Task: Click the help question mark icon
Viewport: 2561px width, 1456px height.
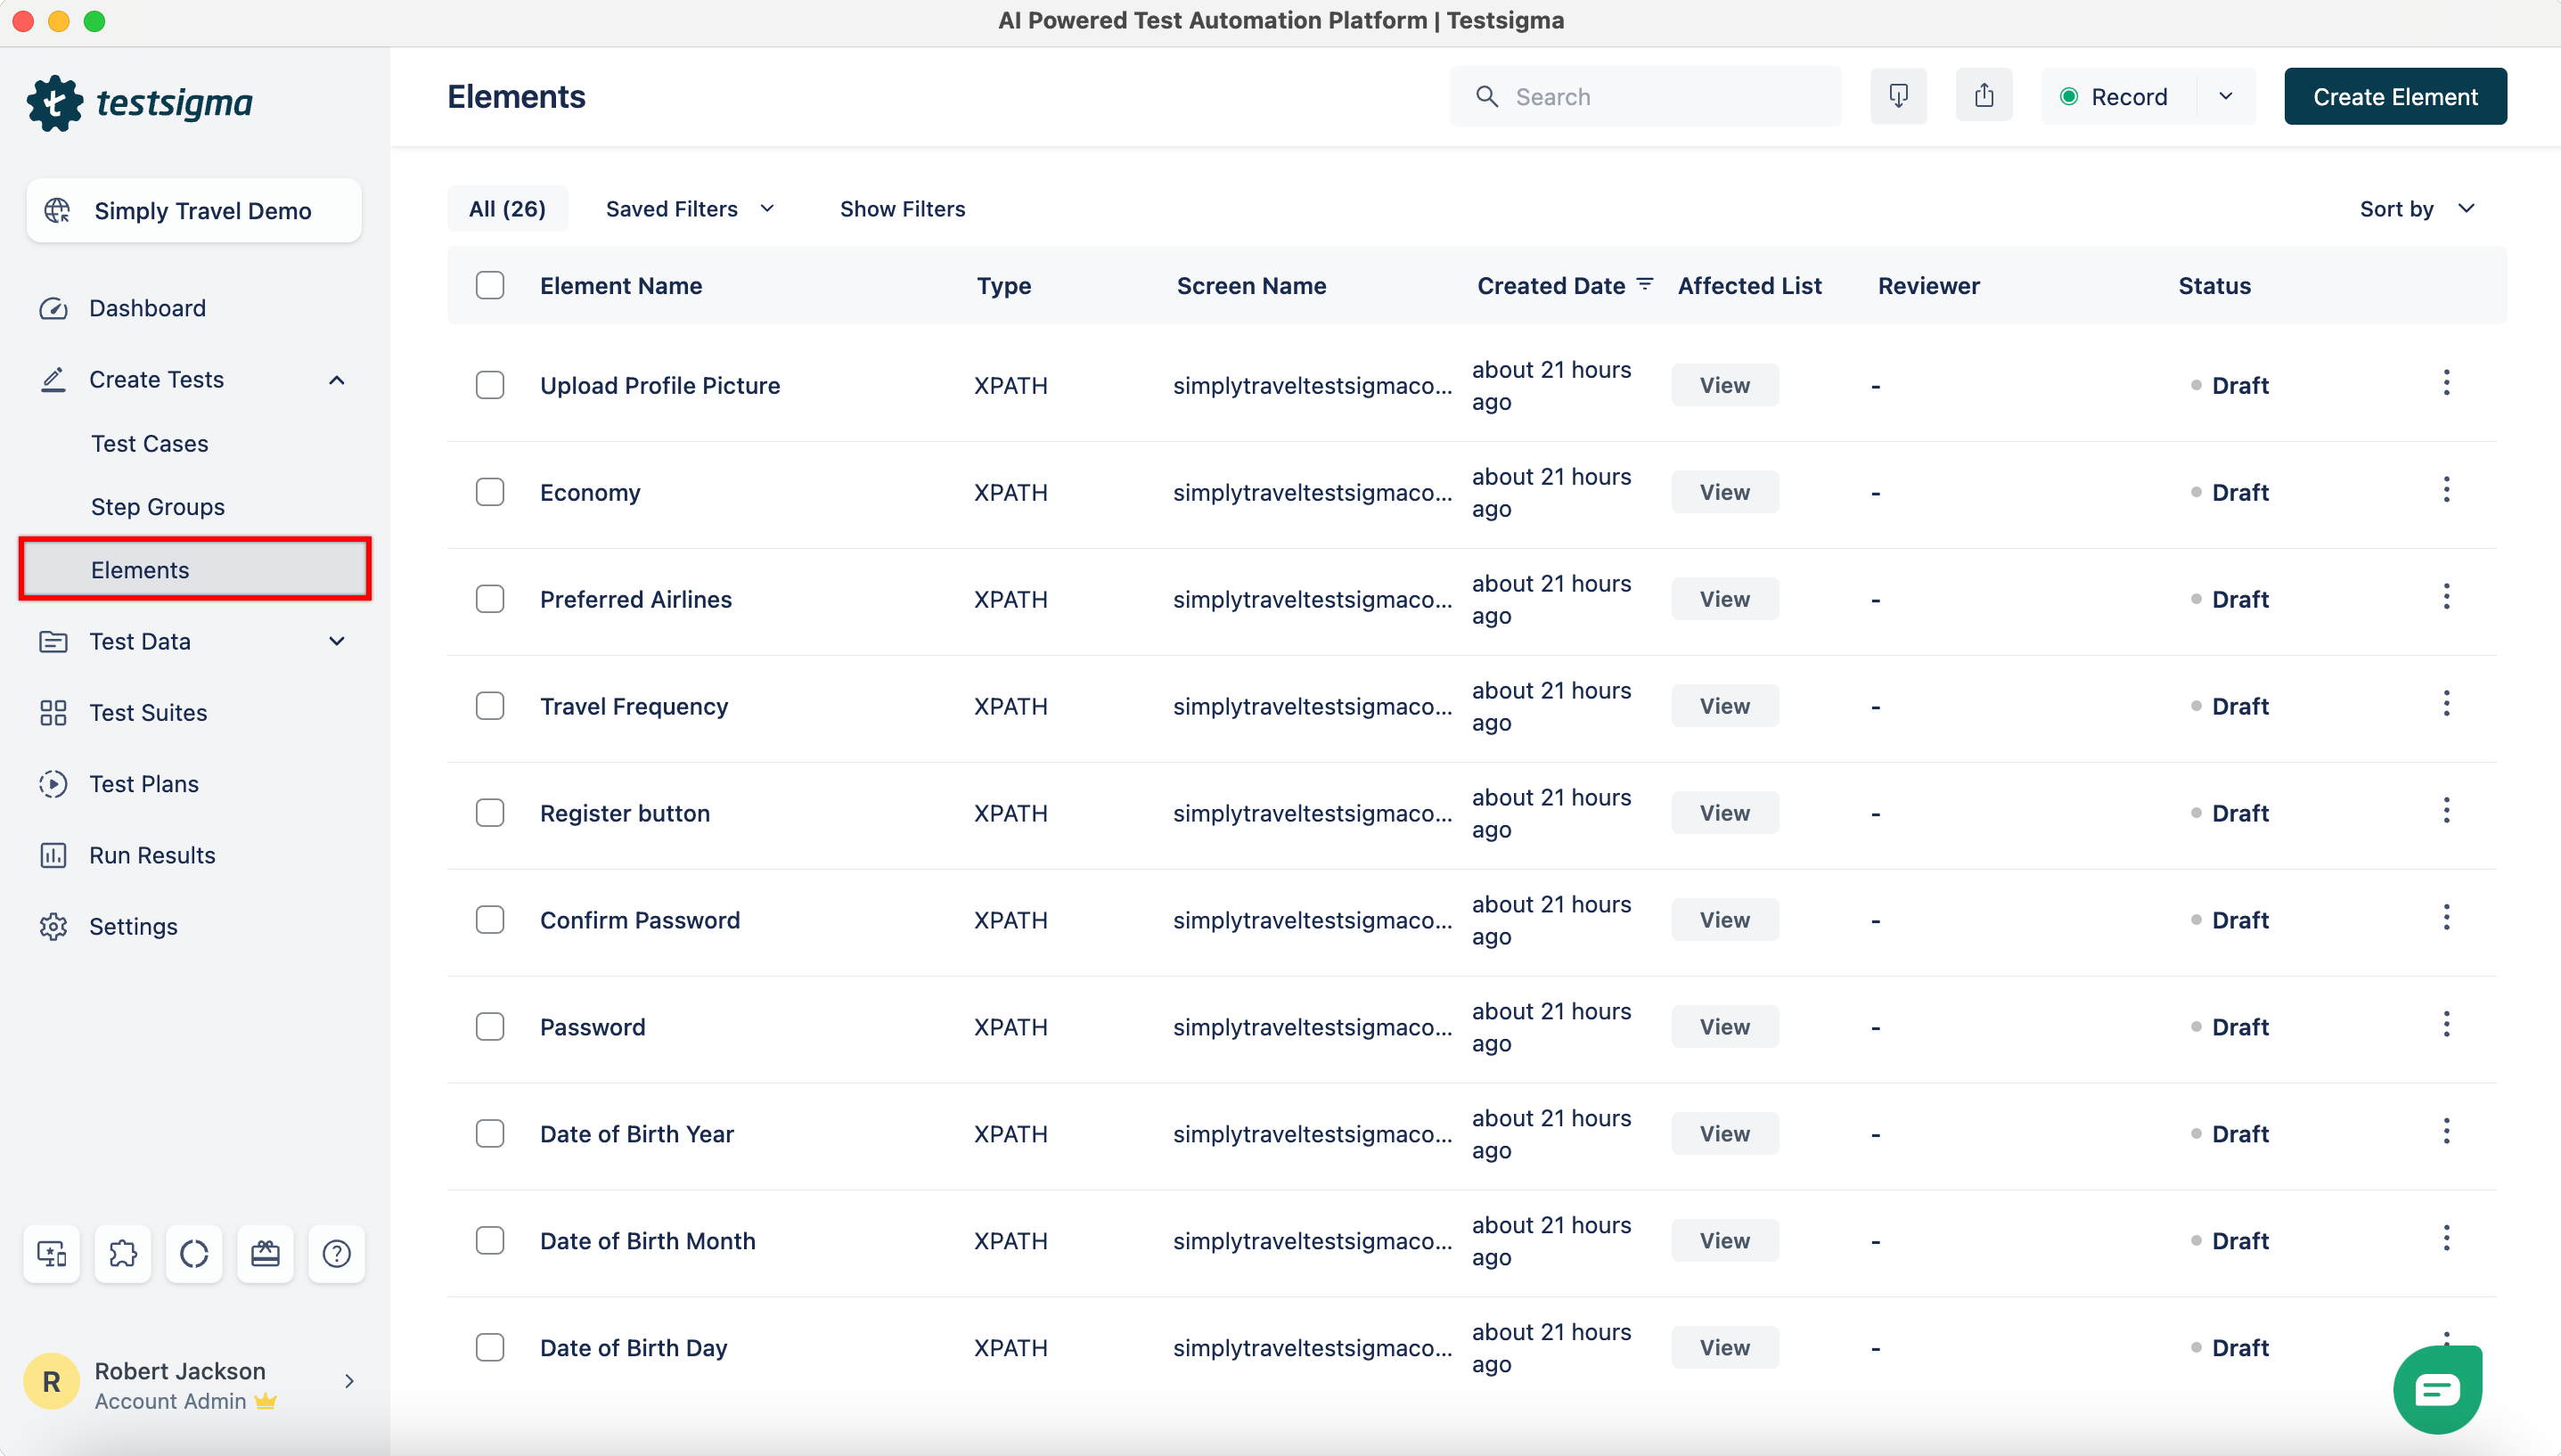Action: click(x=337, y=1253)
